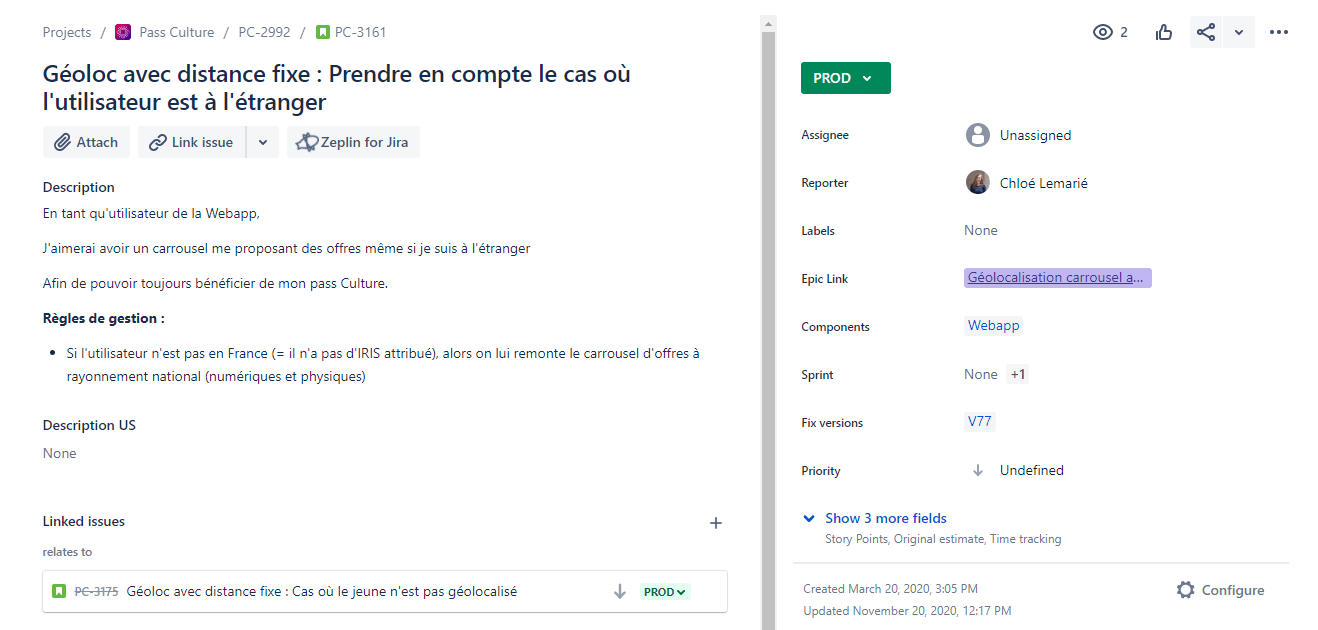
Task: Open the PROD status dropdown
Action: pos(845,78)
